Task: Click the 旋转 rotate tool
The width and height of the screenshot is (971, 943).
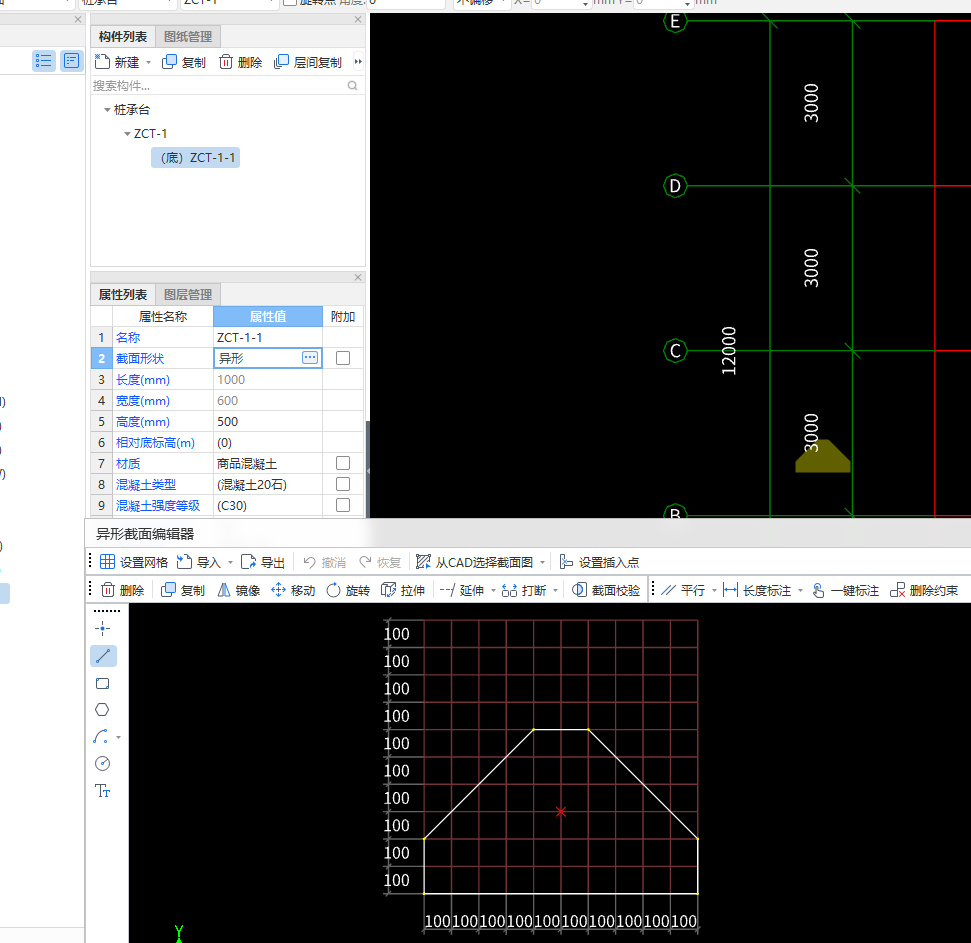Action: (348, 591)
